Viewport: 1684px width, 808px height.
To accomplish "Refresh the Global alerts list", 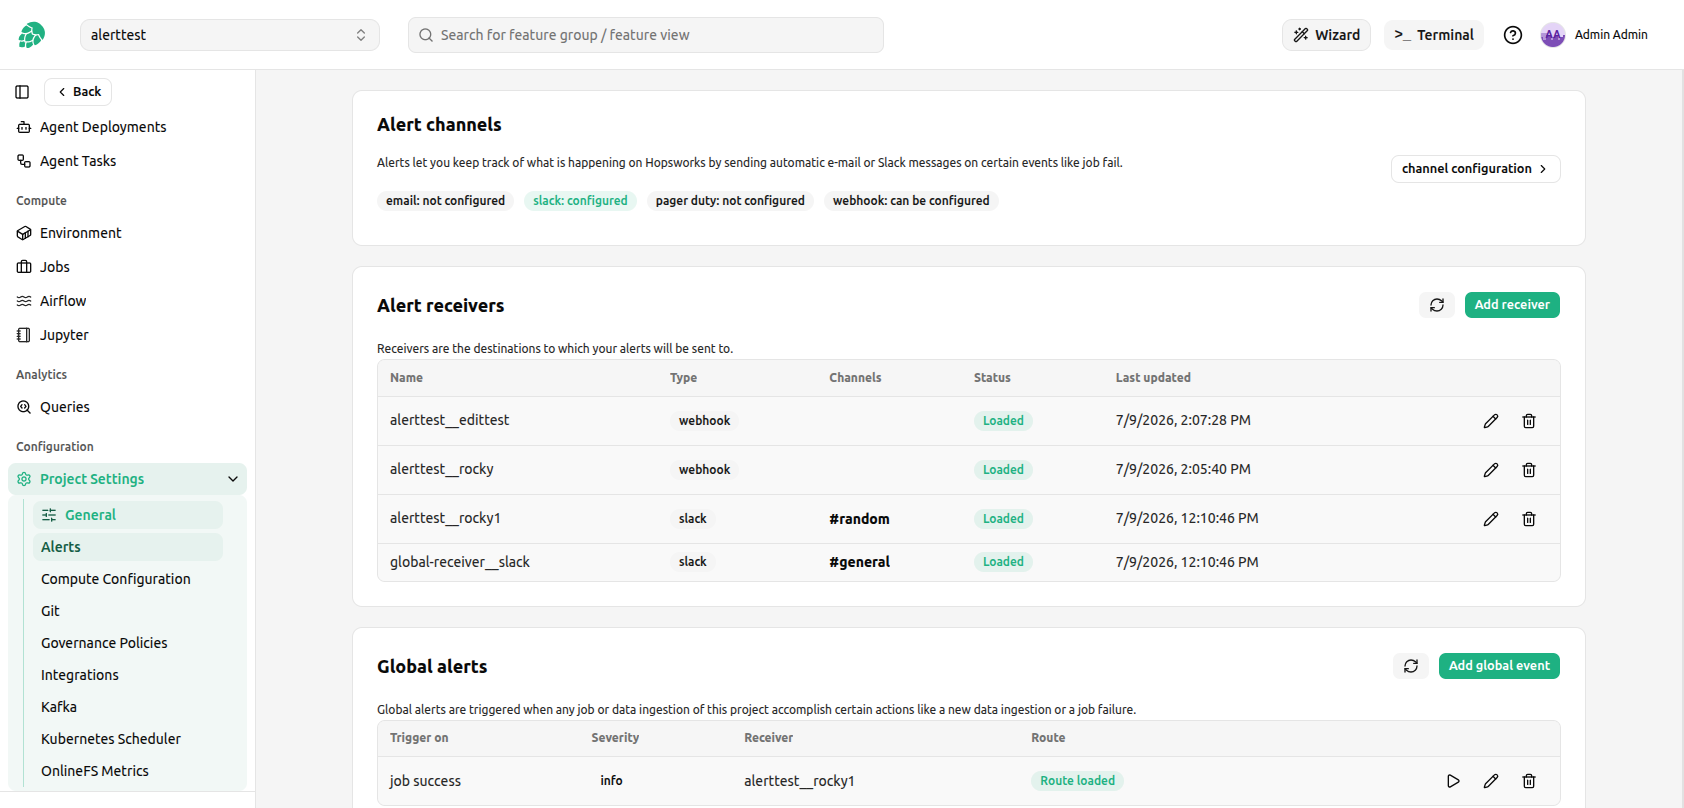I will tap(1411, 666).
